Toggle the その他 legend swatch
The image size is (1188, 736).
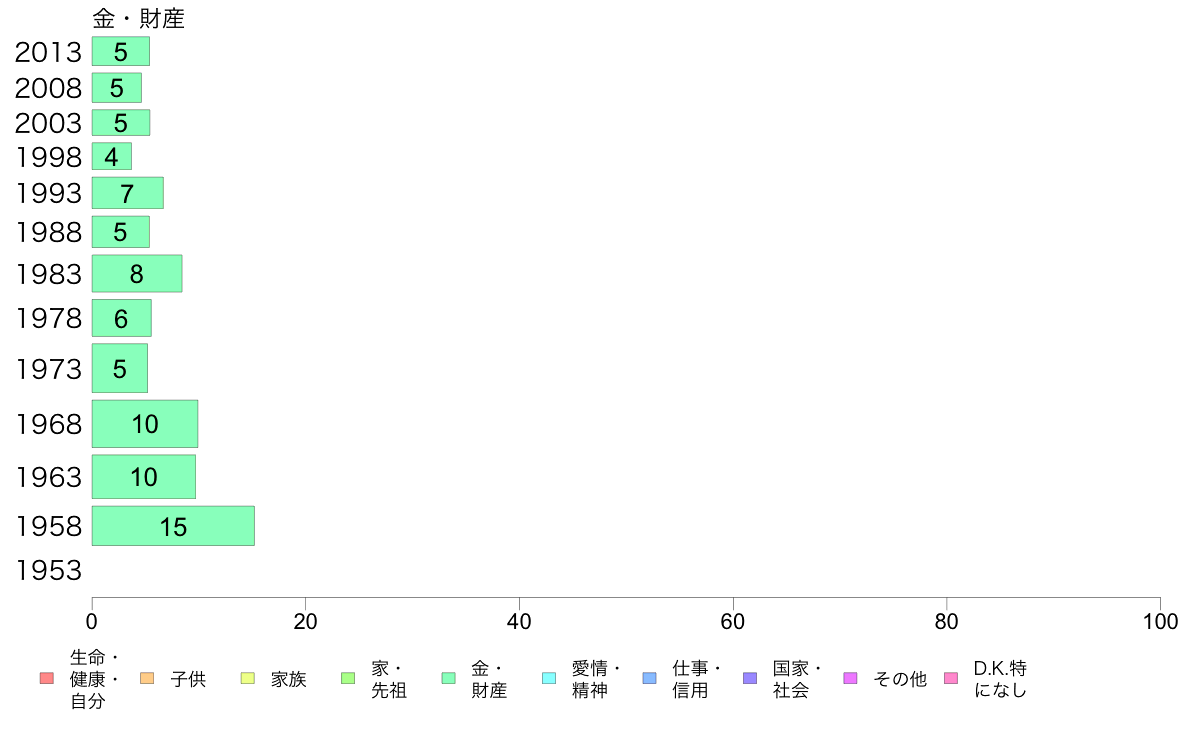[850, 678]
